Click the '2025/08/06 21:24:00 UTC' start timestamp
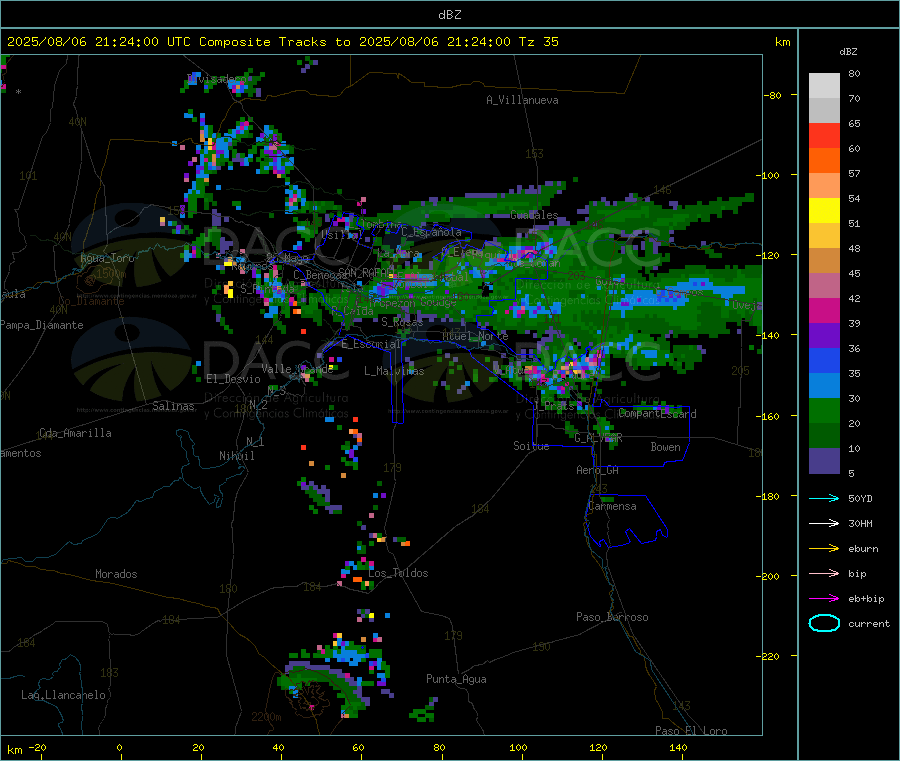Viewport: 900px width, 761px height. (98, 42)
